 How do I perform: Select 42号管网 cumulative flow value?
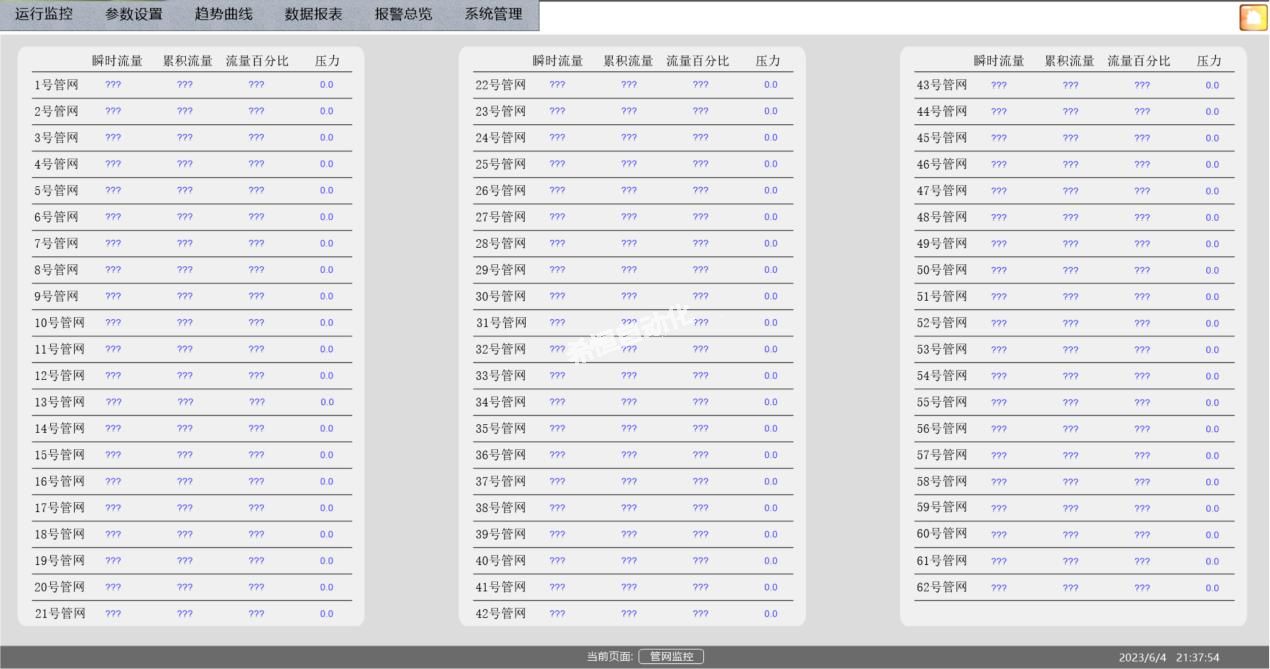pos(629,614)
